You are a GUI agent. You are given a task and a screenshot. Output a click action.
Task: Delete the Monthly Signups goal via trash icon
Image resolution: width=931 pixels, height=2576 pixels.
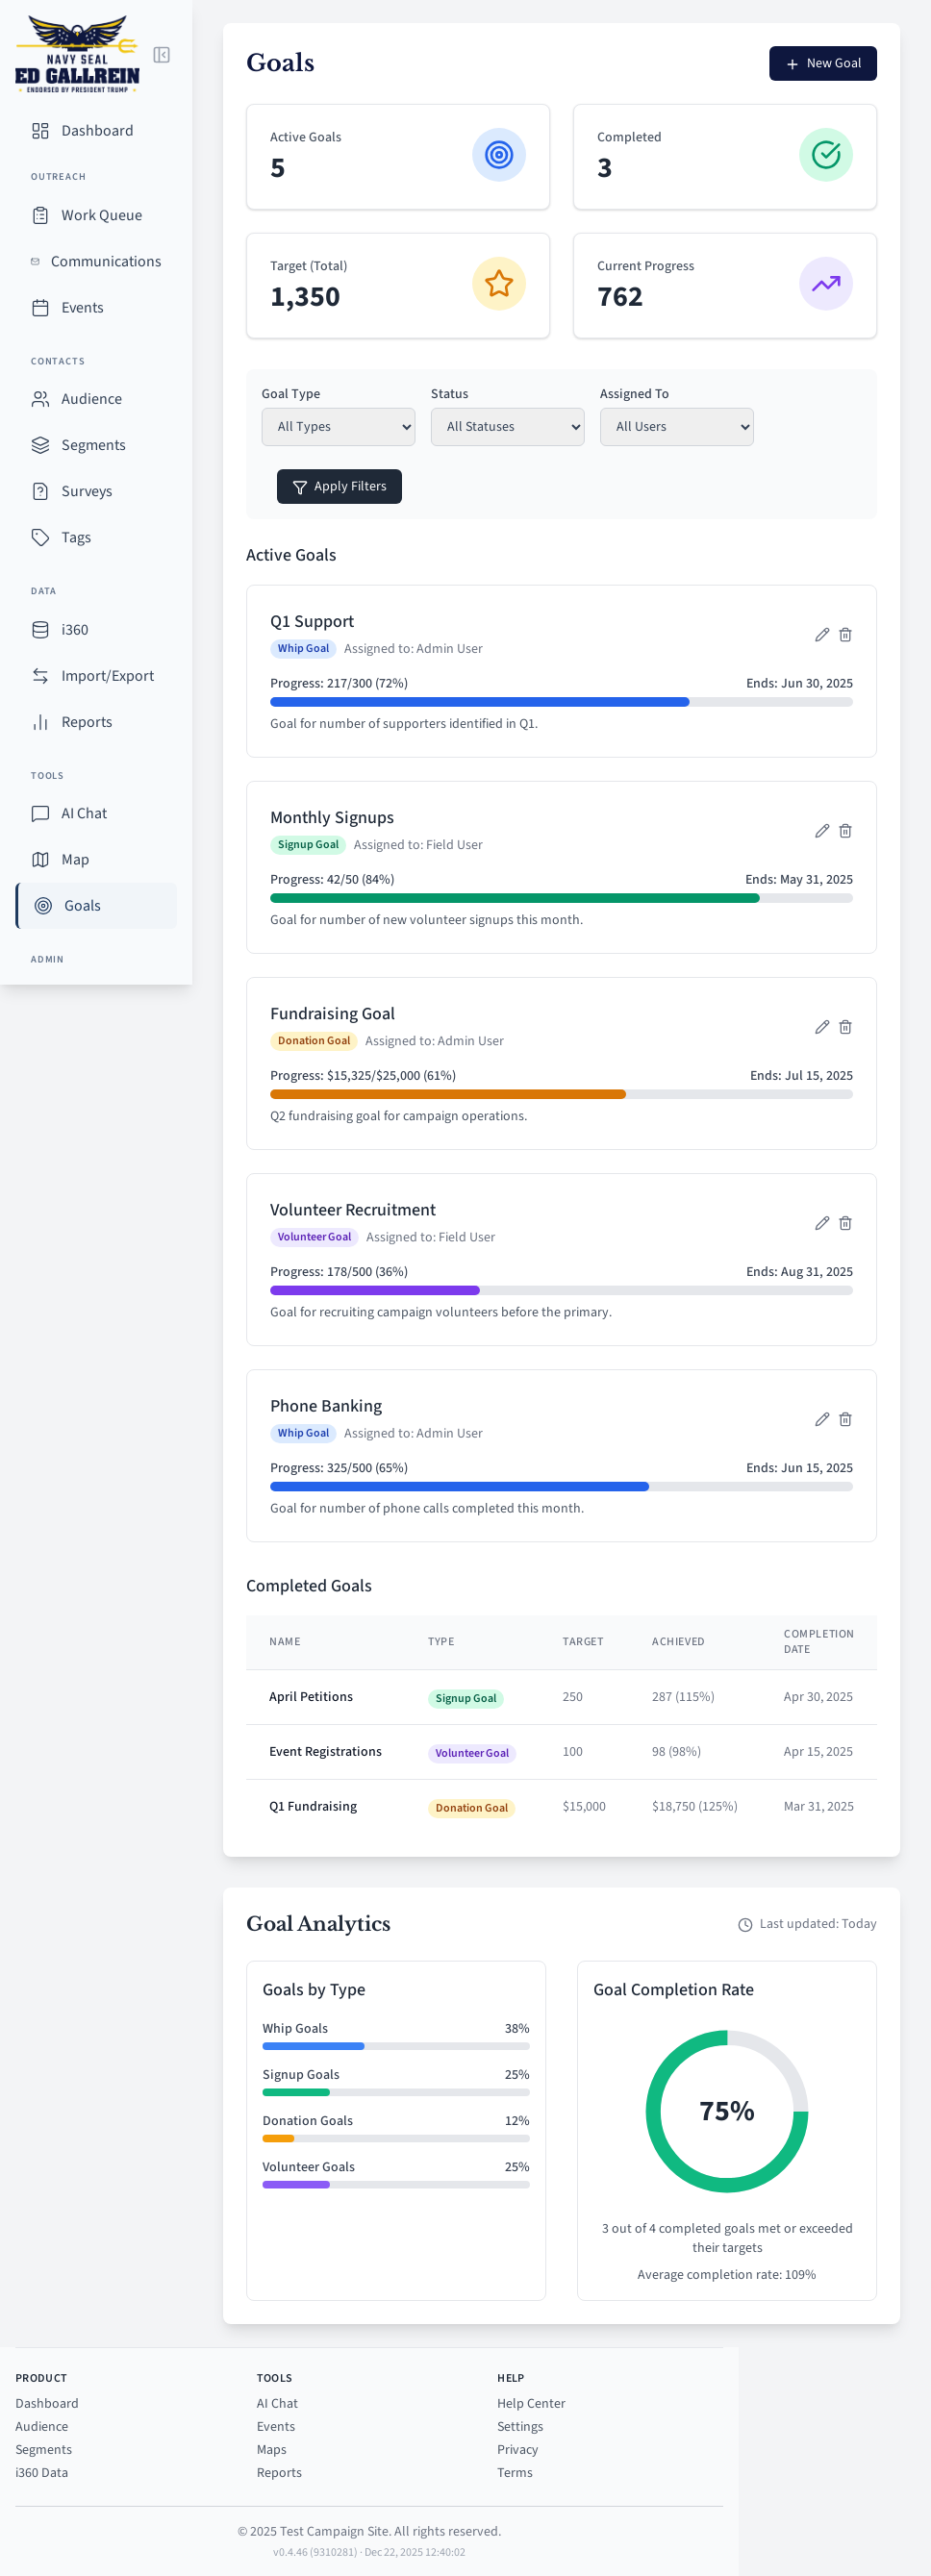pos(845,831)
